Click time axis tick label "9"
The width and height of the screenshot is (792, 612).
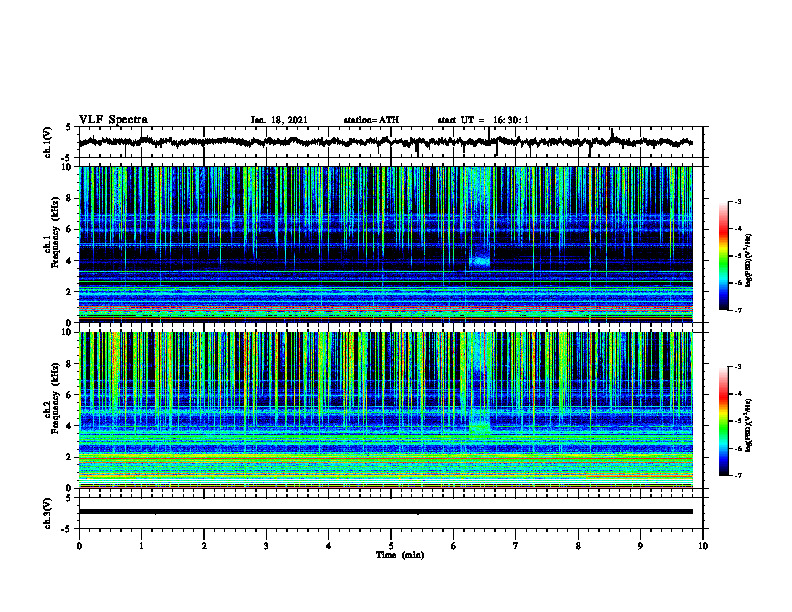[640, 546]
